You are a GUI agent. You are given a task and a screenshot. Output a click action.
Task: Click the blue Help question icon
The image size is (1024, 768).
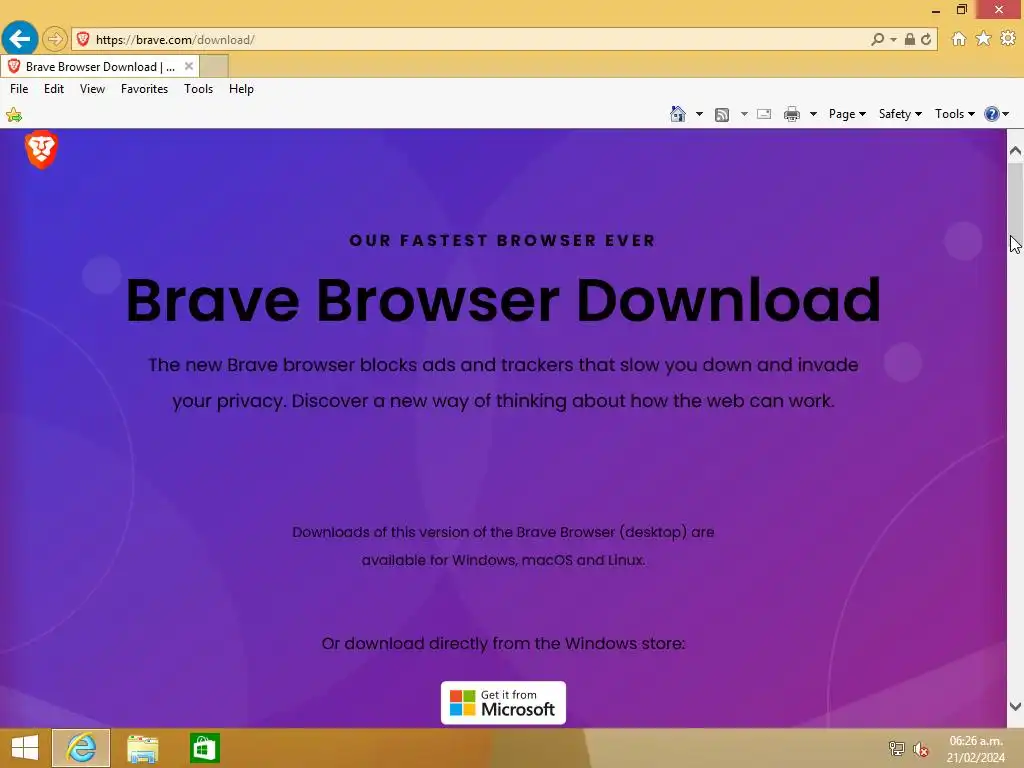[991, 114]
